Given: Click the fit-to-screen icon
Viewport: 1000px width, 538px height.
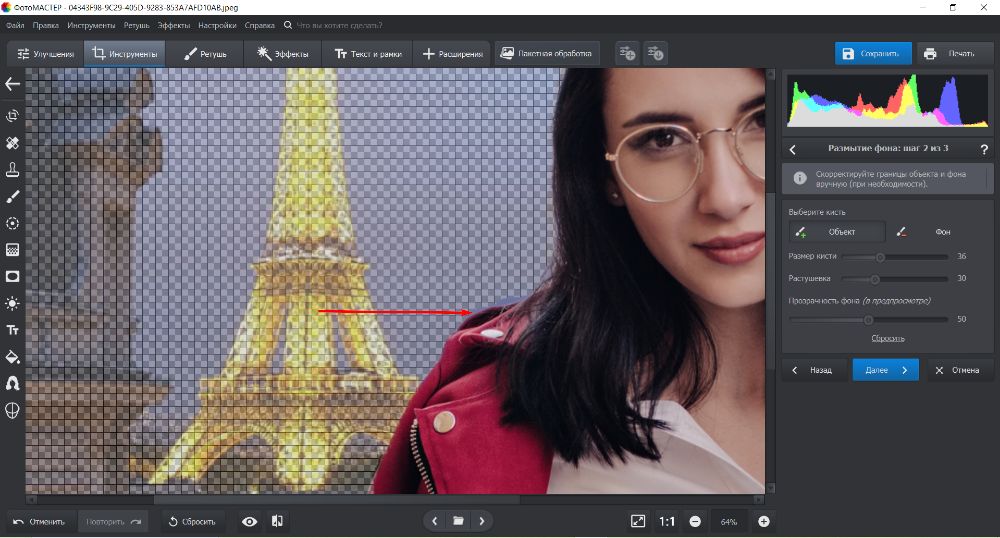Looking at the screenshot, I should [x=638, y=521].
